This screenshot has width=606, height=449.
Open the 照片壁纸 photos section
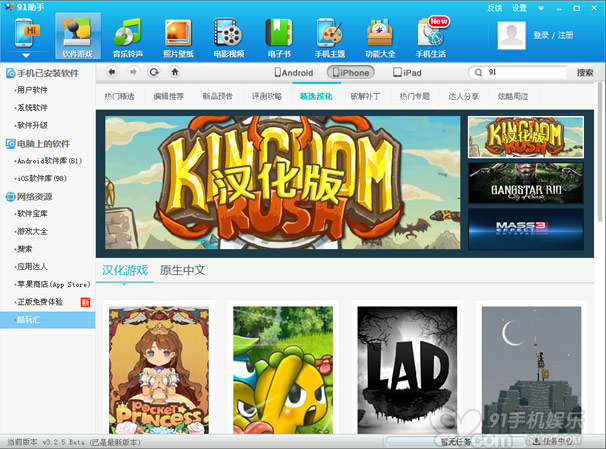point(178,38)
